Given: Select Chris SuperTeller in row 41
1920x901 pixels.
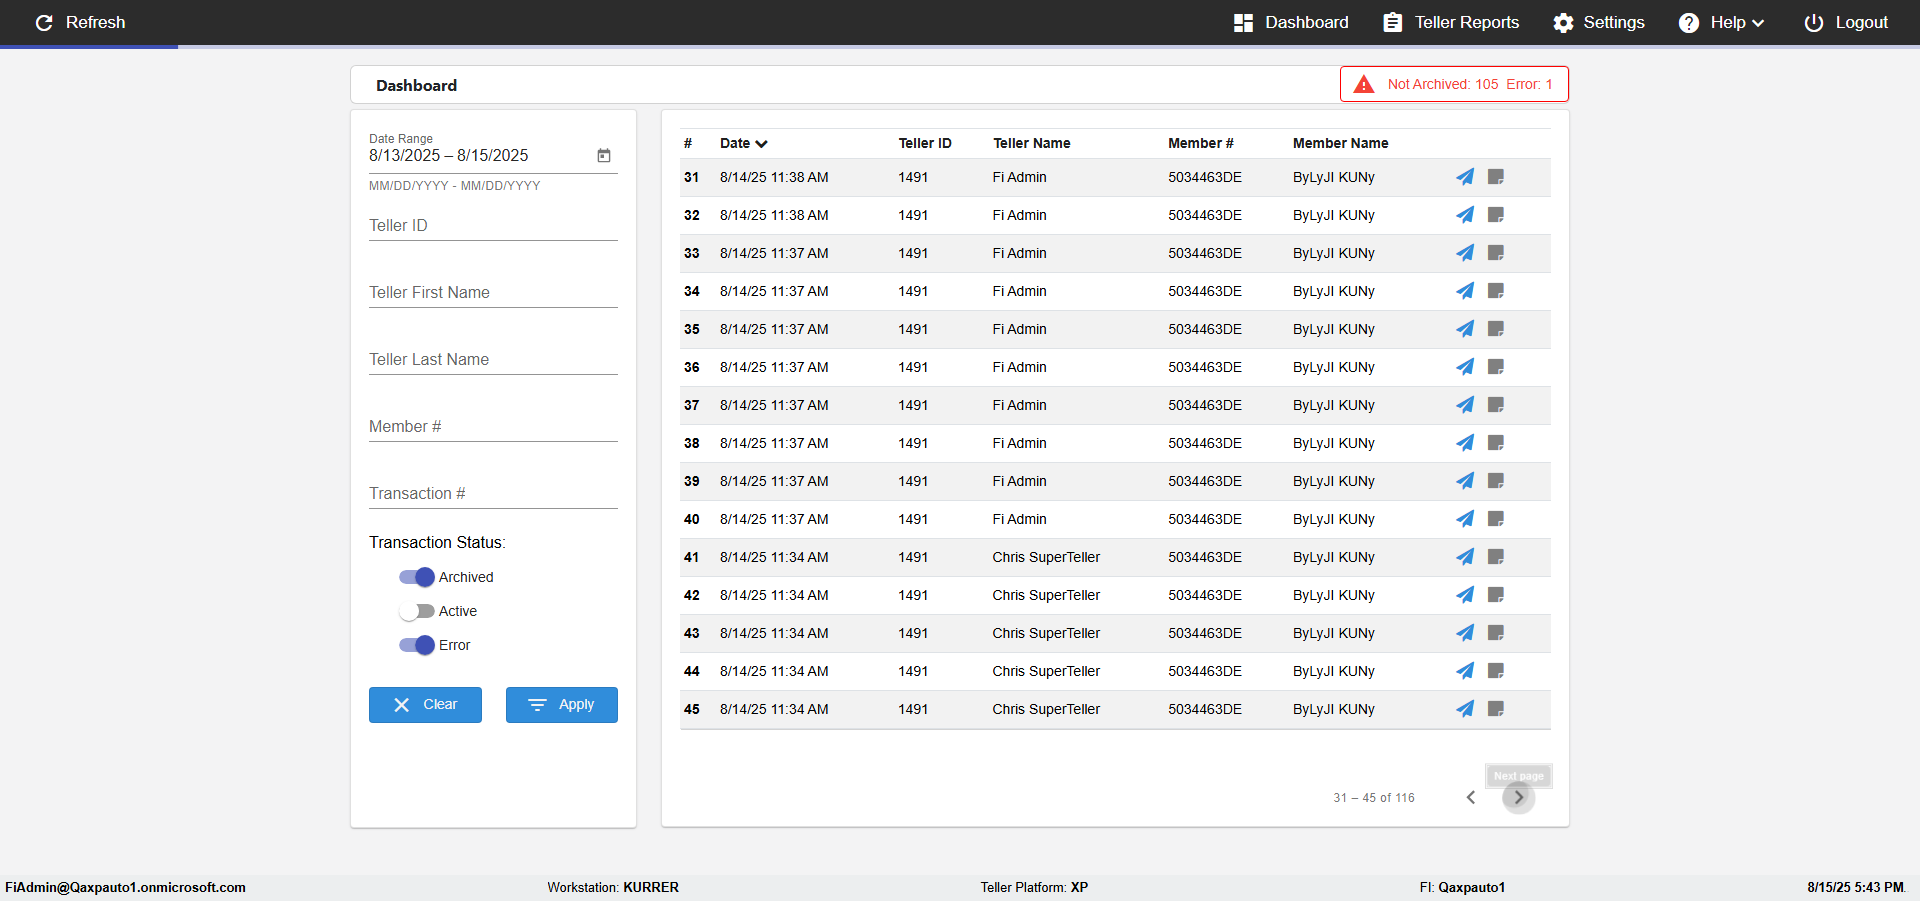Looking at the screenshot, I should click(1046, 557).
